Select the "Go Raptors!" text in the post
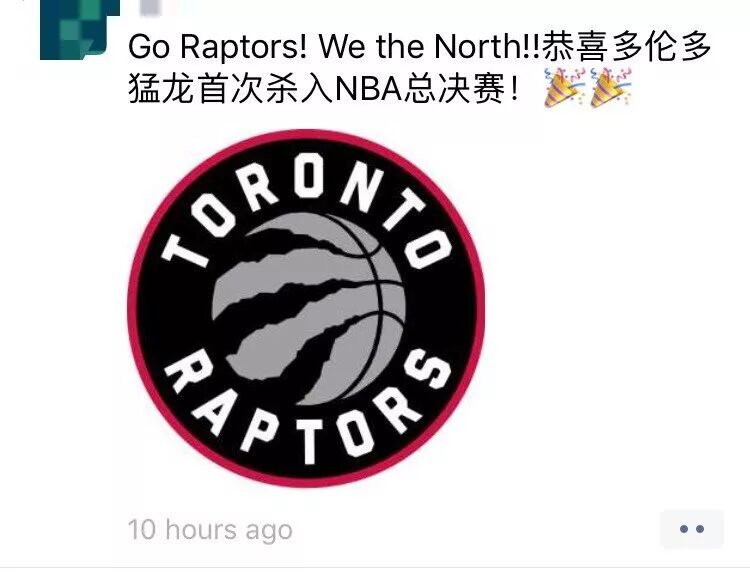Screen dimensions: 750x572 click(x=218, y=46)
